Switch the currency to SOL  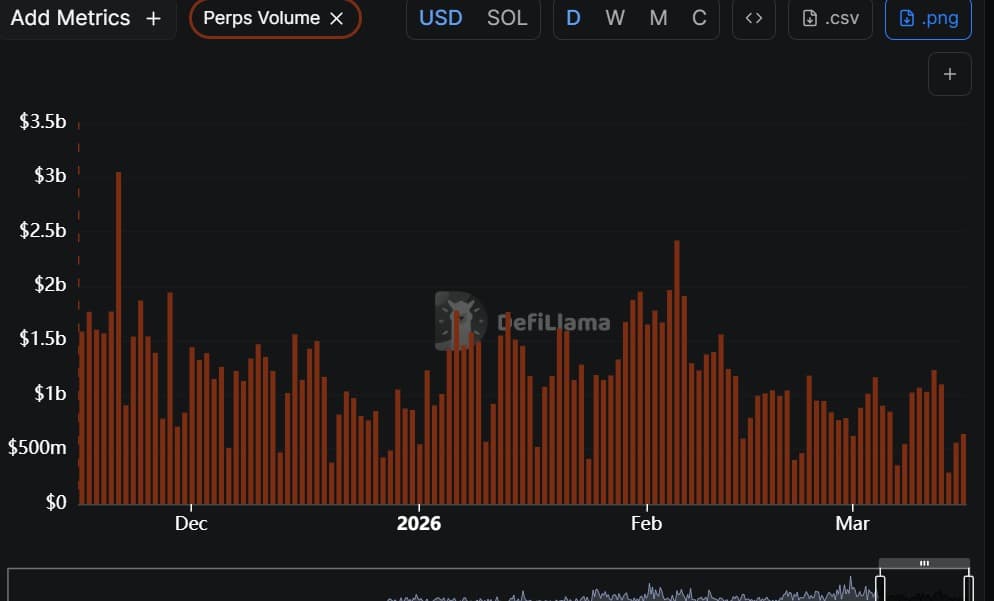coord(507,17)
